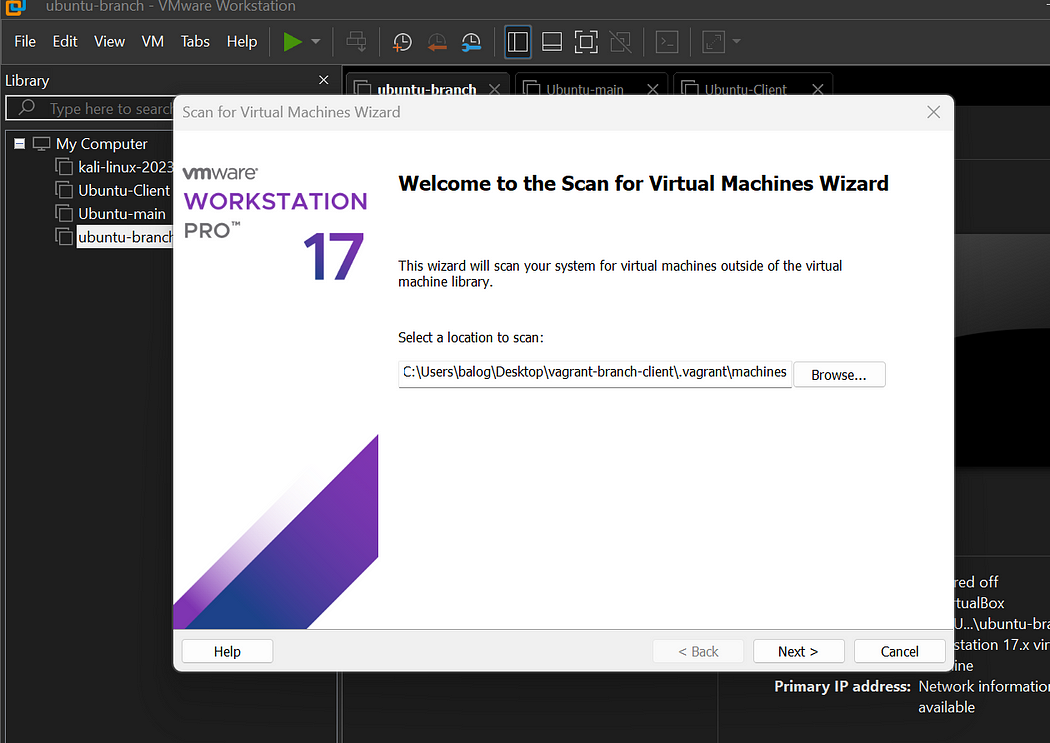Click the VM icon beside kali-linux-2023
Screen dimensions: 1050x743
[64, 167]
